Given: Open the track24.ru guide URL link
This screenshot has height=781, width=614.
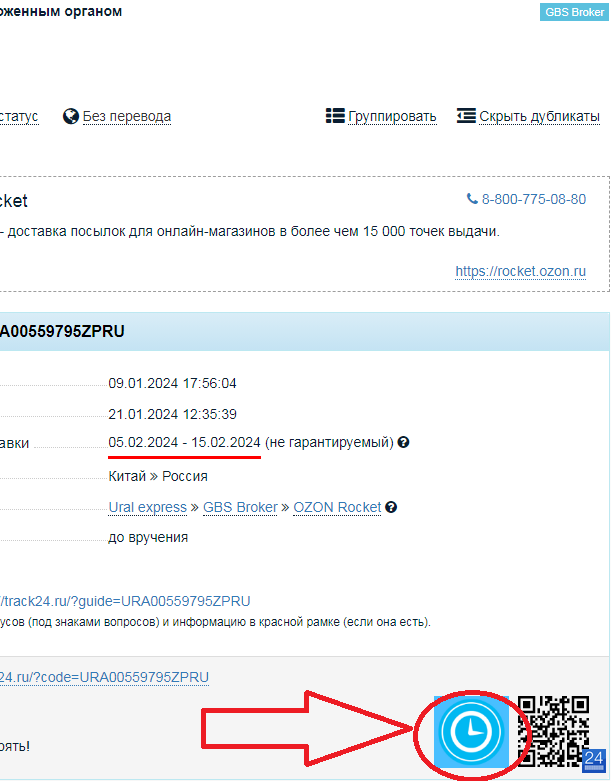Looking at the screenshot, I should click(124, 601).
